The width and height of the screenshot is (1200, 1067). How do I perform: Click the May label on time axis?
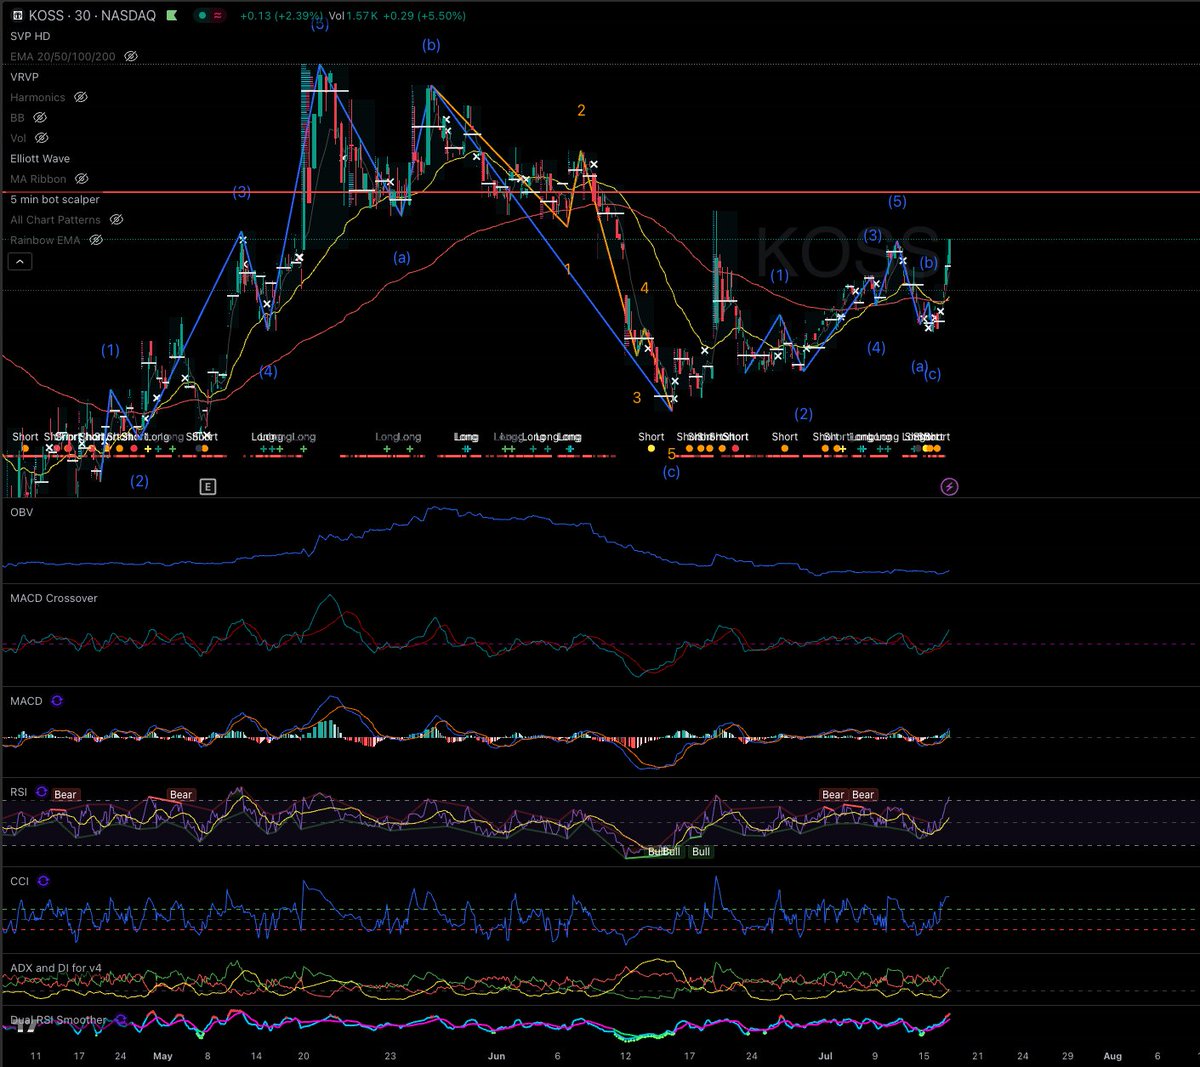[163, 1056]
